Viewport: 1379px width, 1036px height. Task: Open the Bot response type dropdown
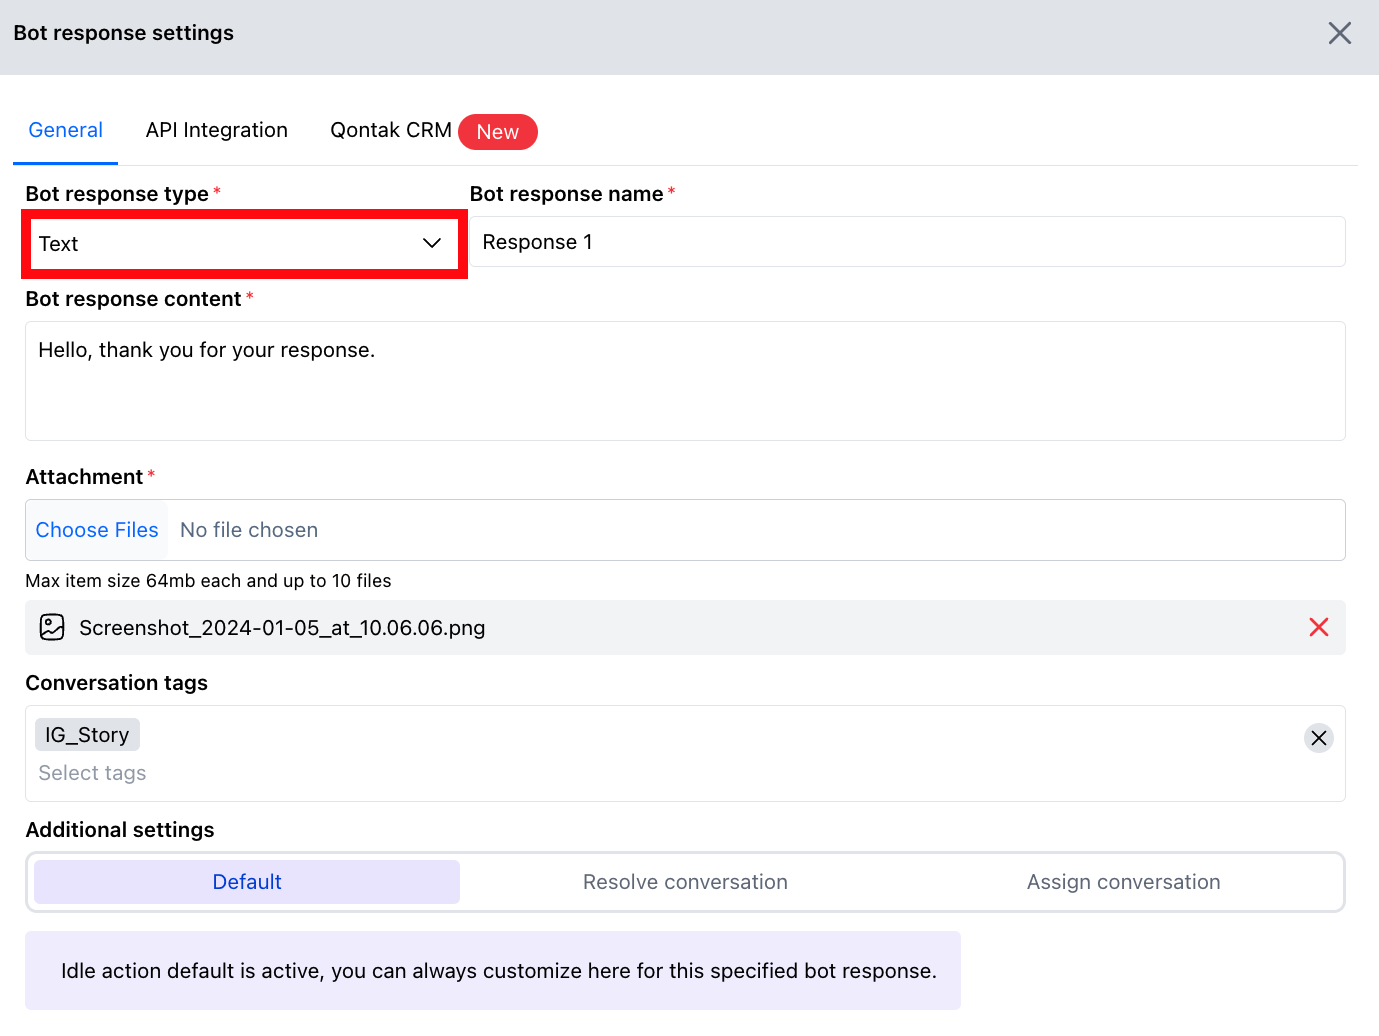point(243,243)
